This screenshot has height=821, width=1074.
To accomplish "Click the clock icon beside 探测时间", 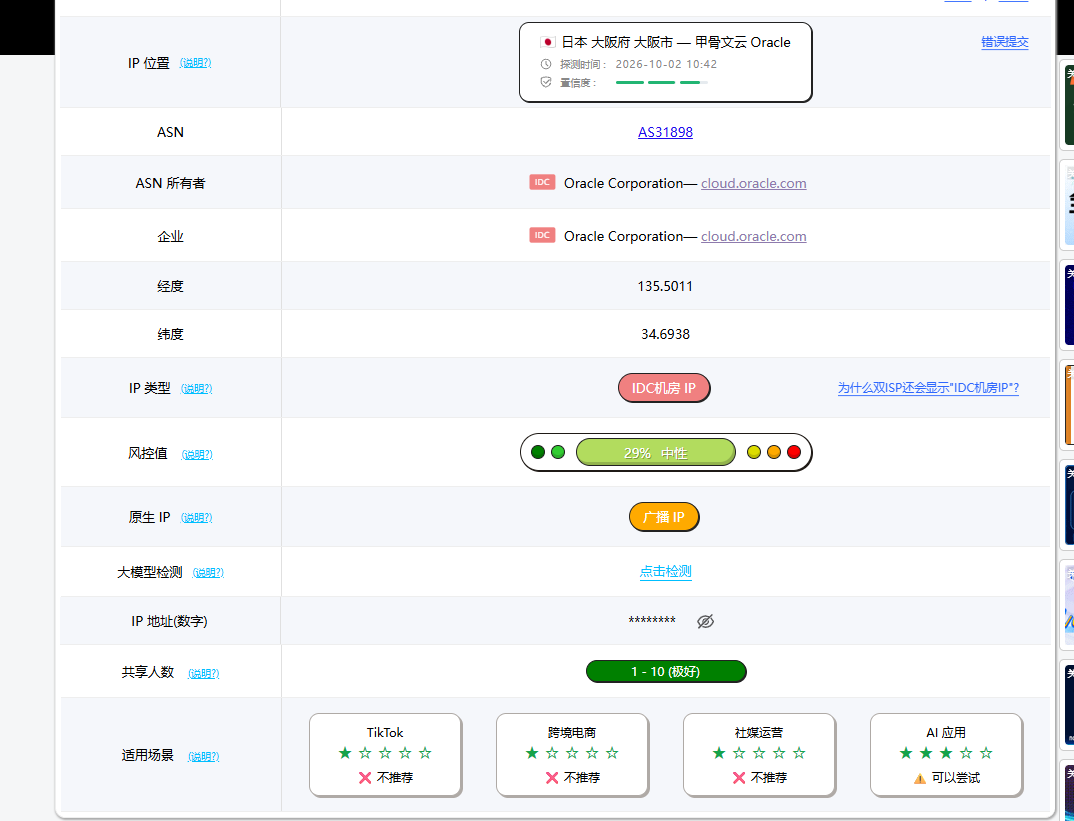I will [546, 64].
